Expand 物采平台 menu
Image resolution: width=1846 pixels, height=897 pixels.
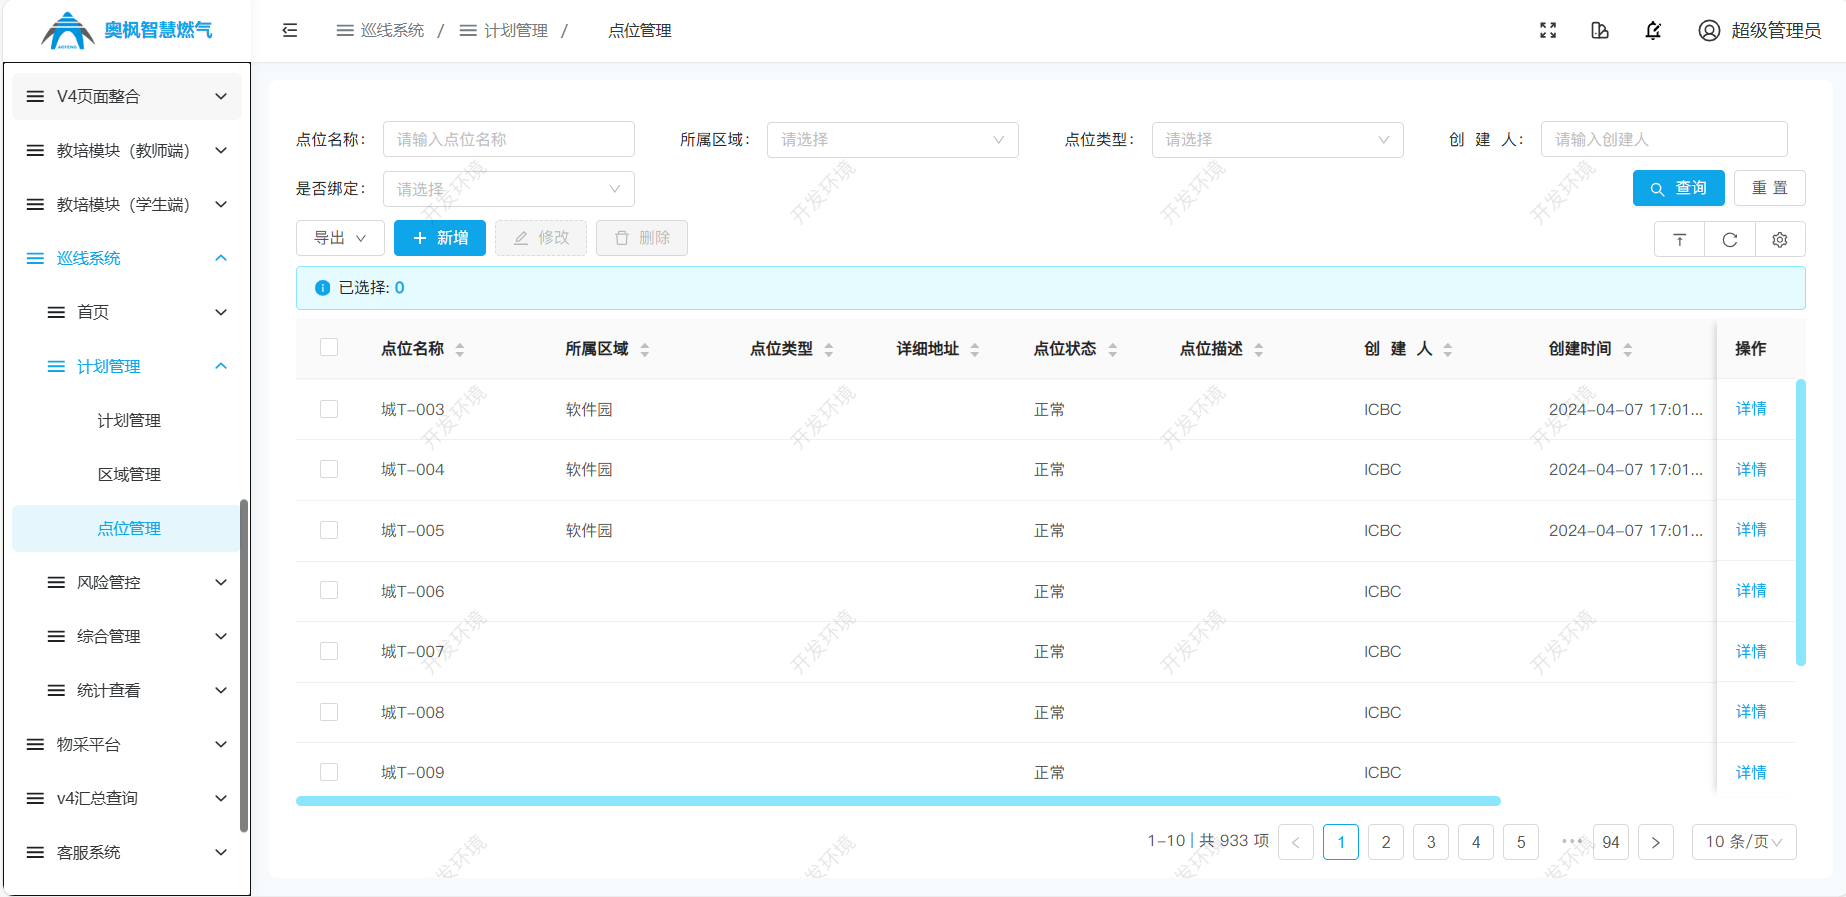click(126, 744)
